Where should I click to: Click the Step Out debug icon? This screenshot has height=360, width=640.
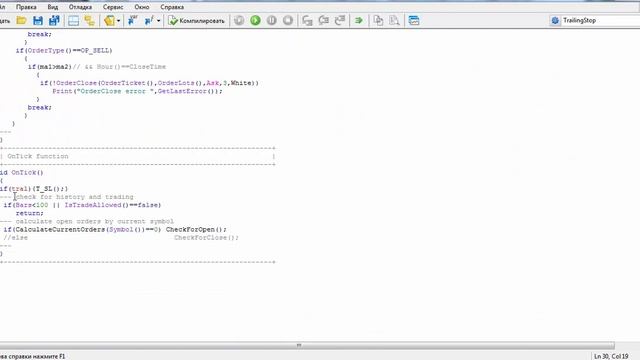[x=340, y=20]
